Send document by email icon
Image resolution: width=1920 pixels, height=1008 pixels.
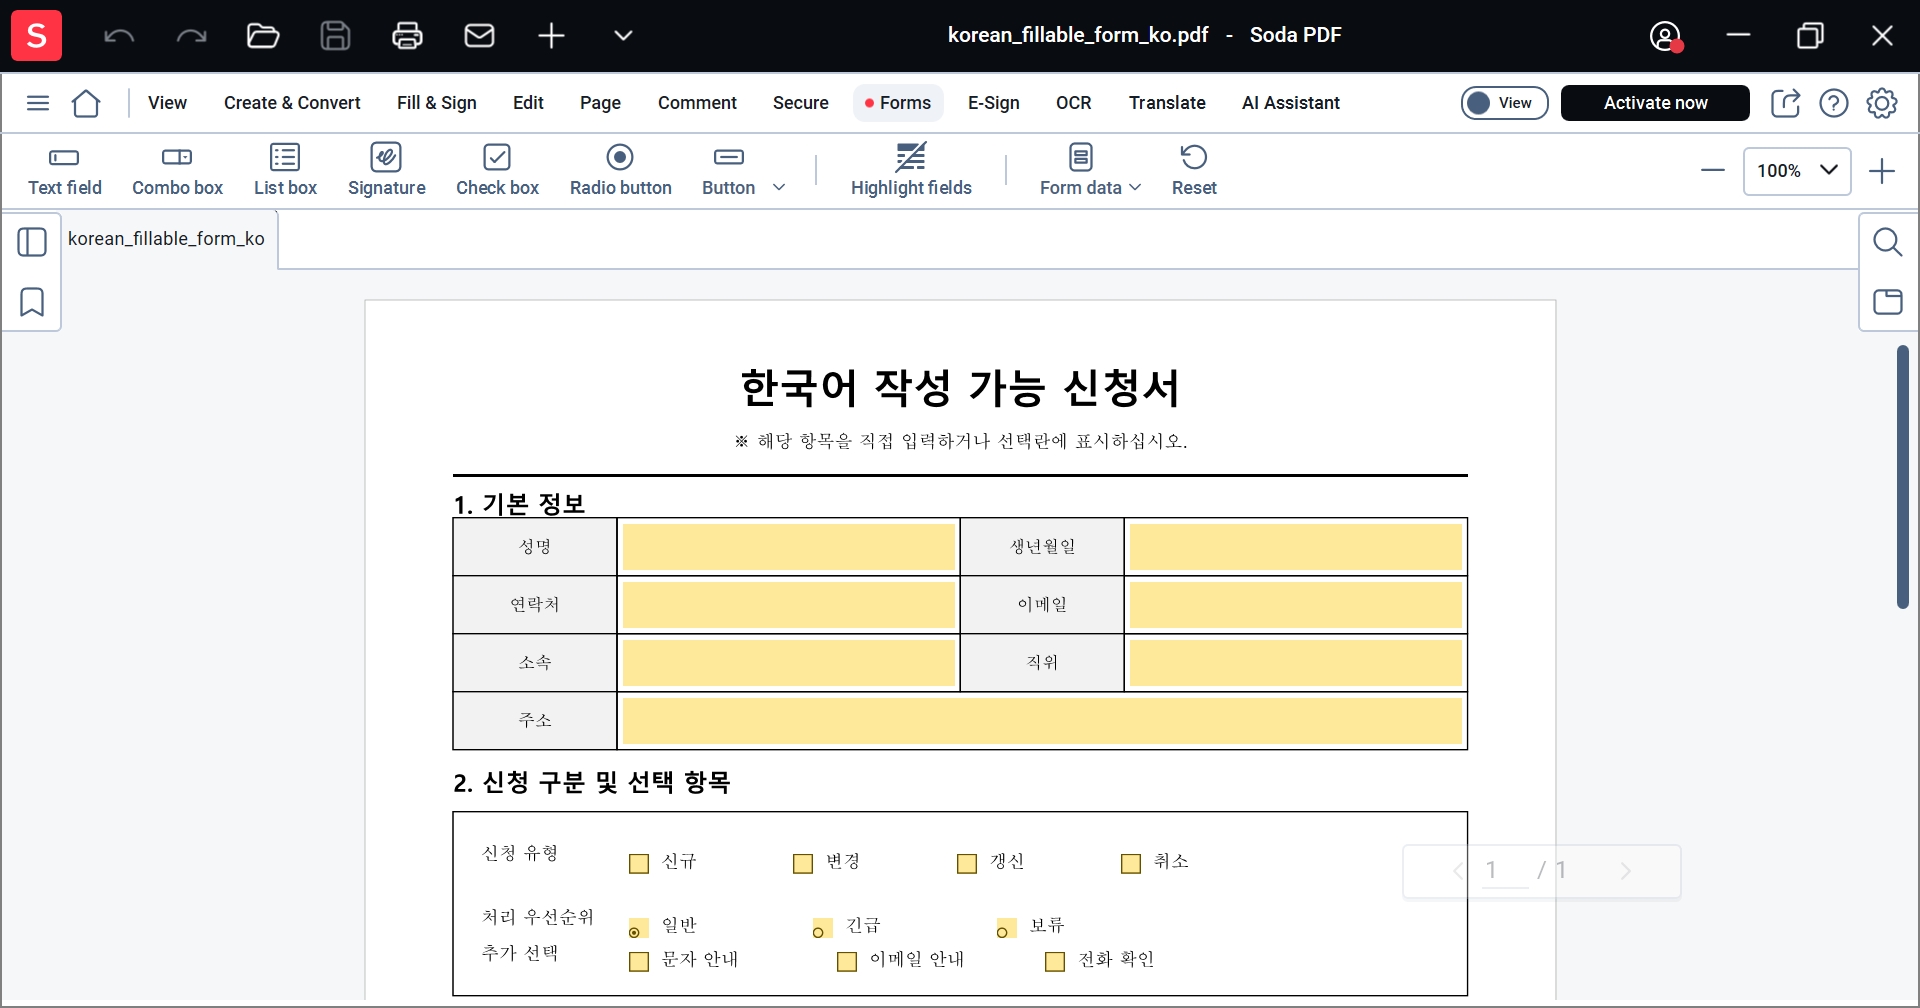[479, 36]
